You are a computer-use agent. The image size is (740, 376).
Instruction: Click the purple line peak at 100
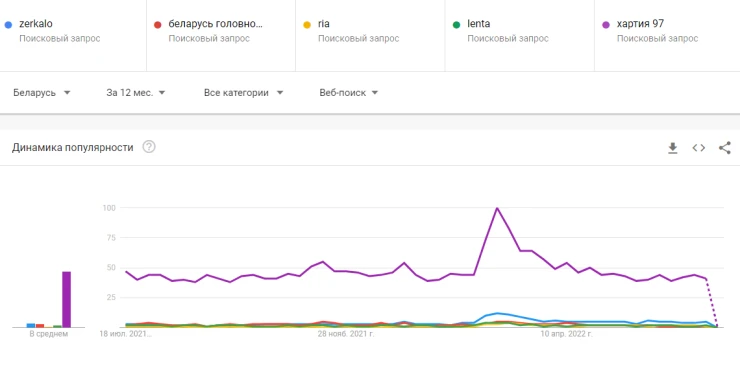point(497,208)
